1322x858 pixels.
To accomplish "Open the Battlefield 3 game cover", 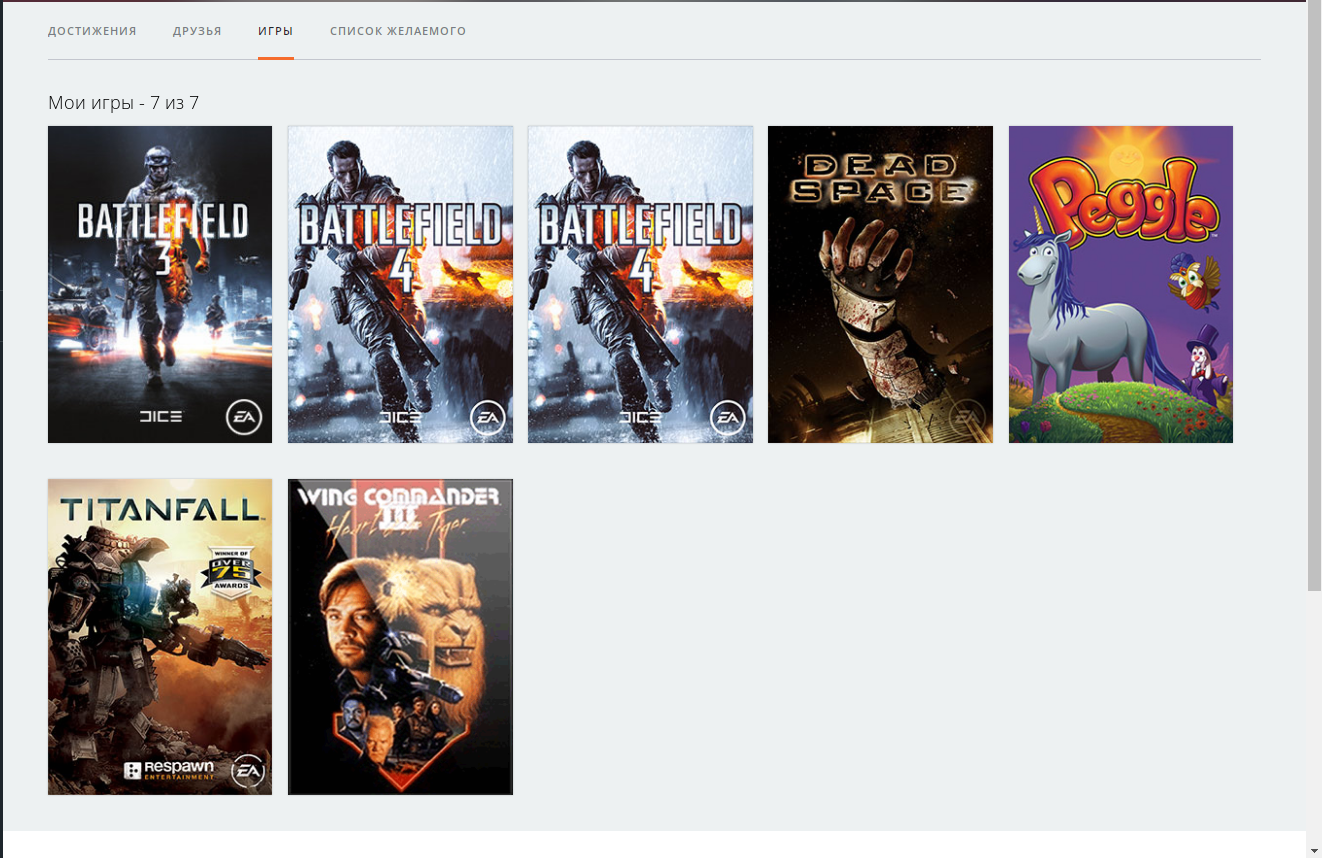I will tap(160, 284).
